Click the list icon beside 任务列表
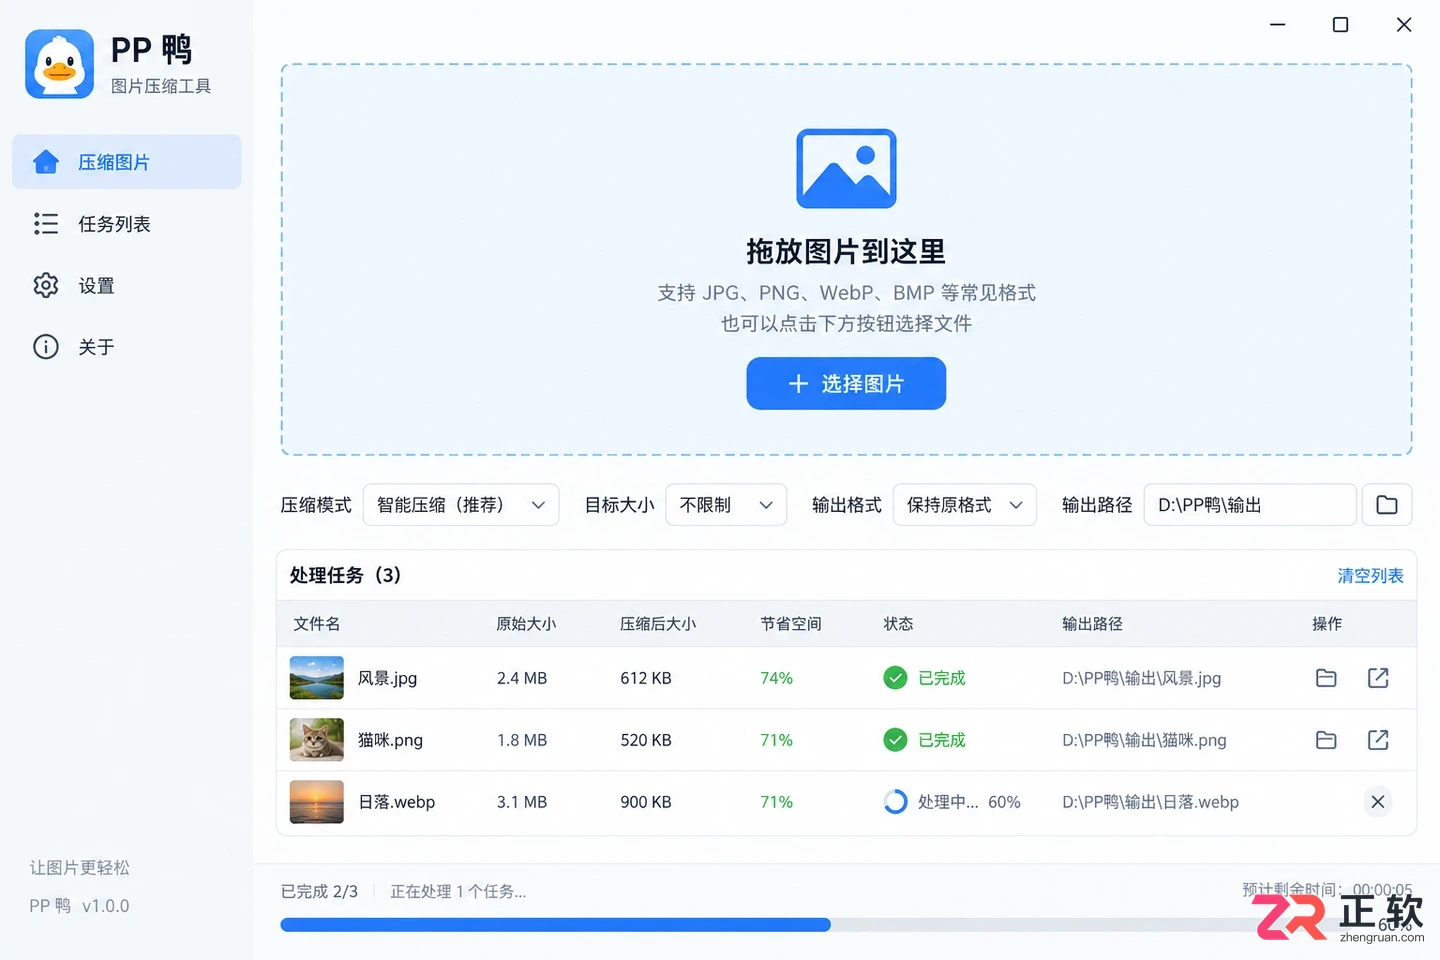1440x960 pixels. coord(46,224)
